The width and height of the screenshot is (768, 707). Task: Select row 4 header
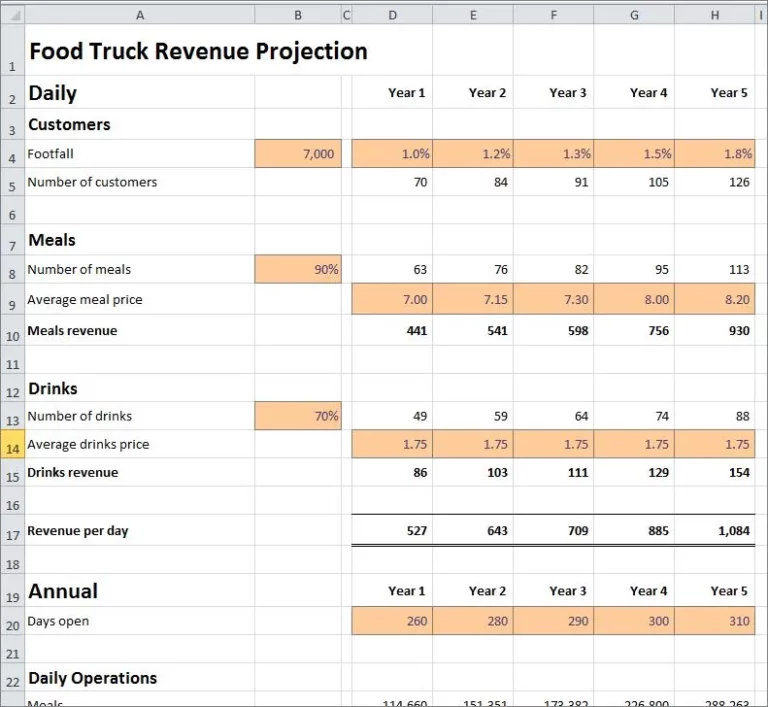(x=11, y=155)
